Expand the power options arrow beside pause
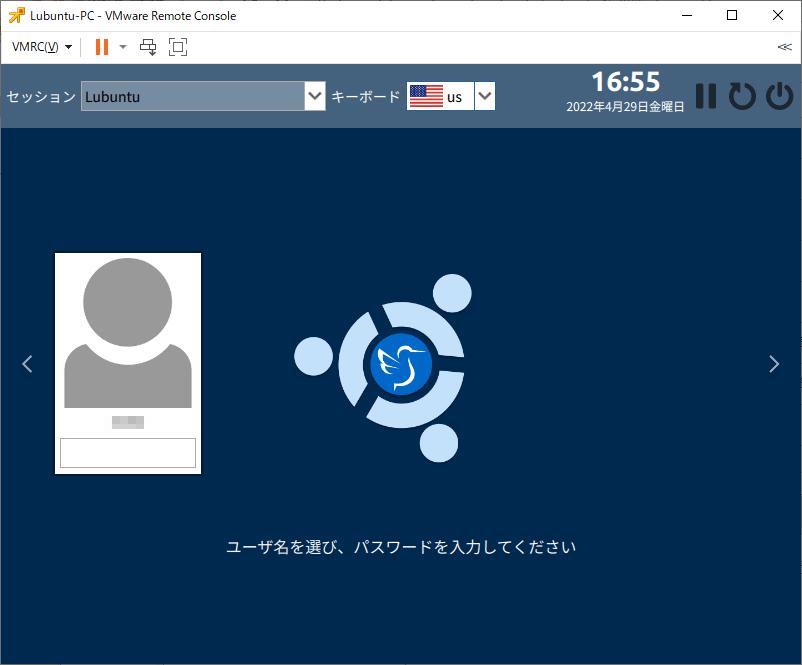The width and height of the screenshot is (802, 665). point(123,47)
